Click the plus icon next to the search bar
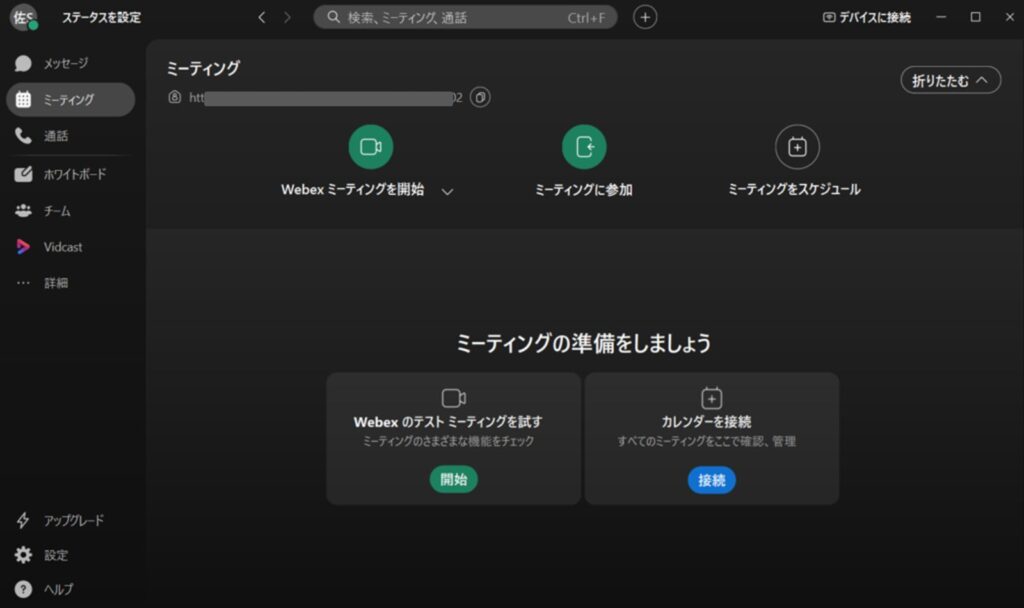Screen dimensions: 1024x608 (x=646, y=17)
